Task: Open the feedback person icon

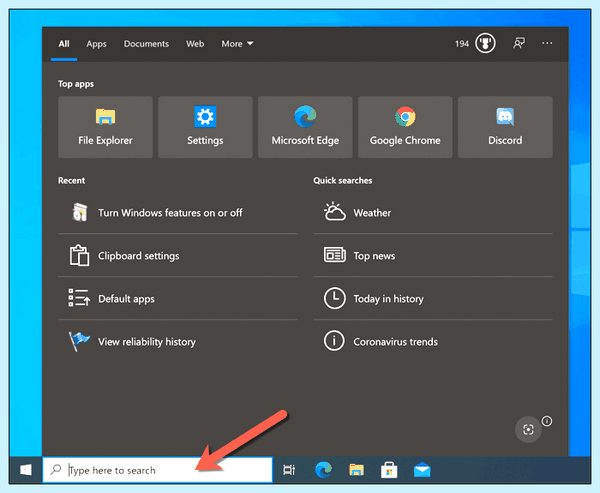Action: coord(519,43)
